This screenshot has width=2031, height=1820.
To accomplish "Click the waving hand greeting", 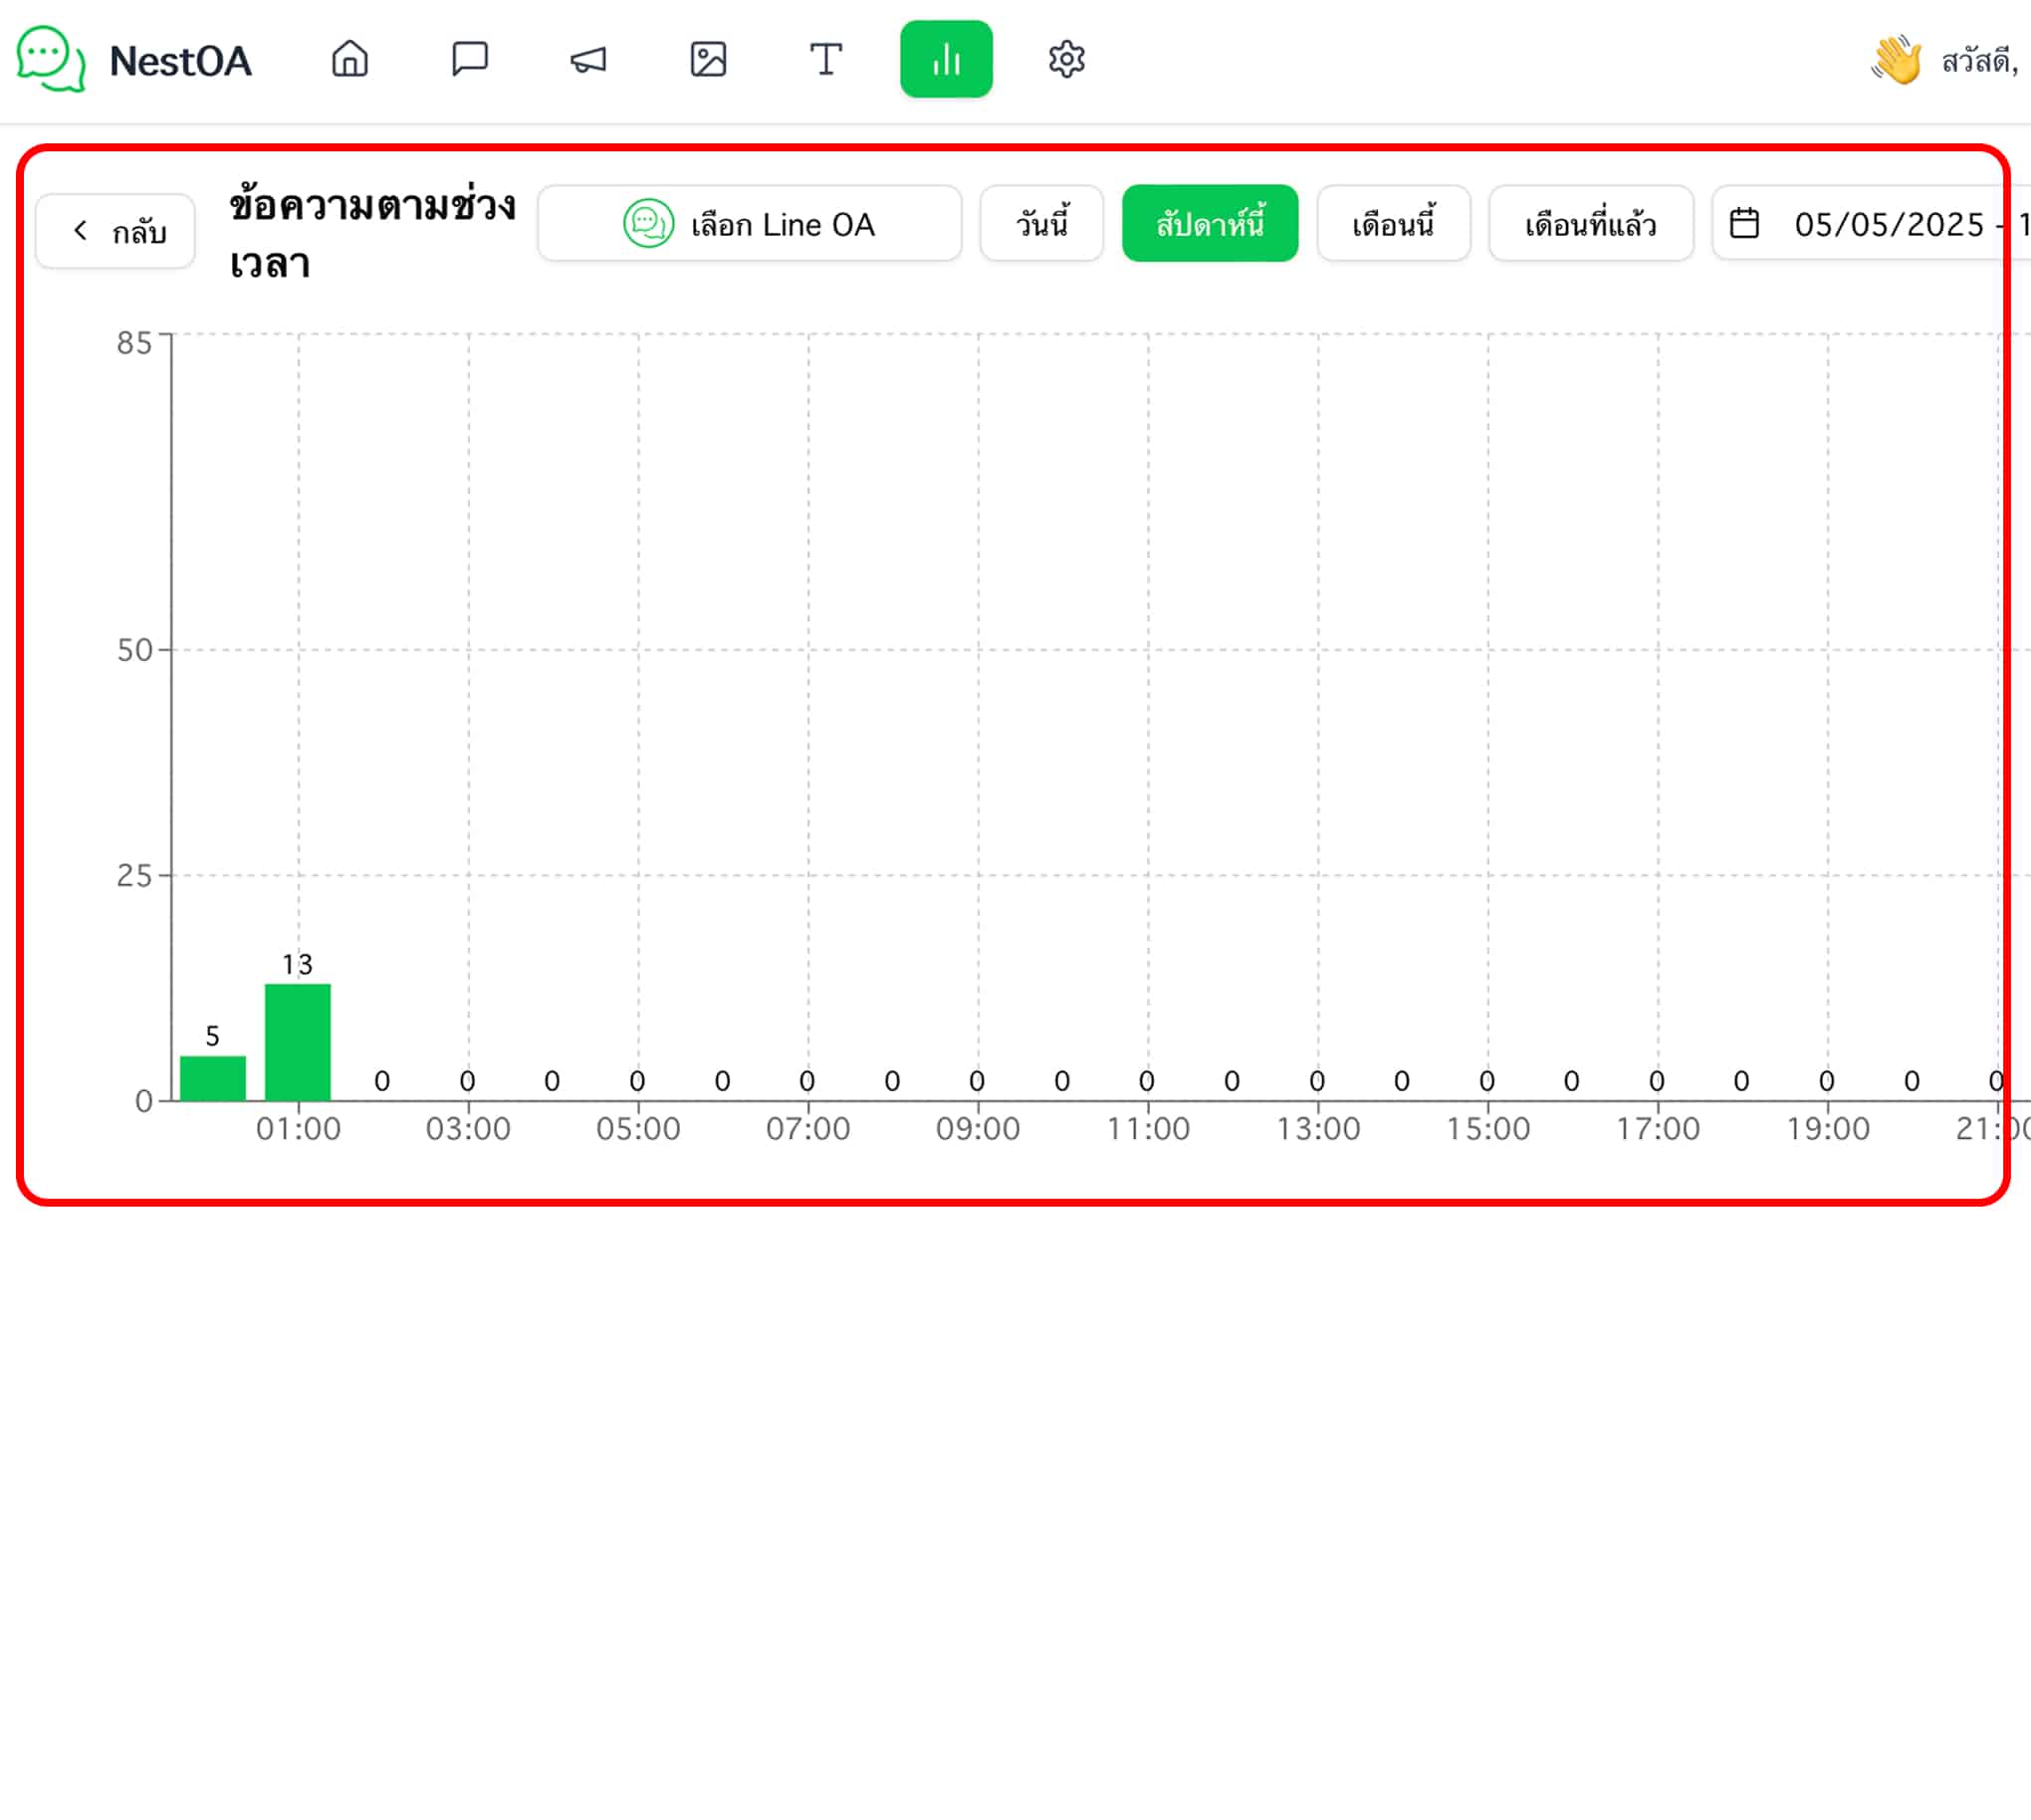I will point(1896,60).
